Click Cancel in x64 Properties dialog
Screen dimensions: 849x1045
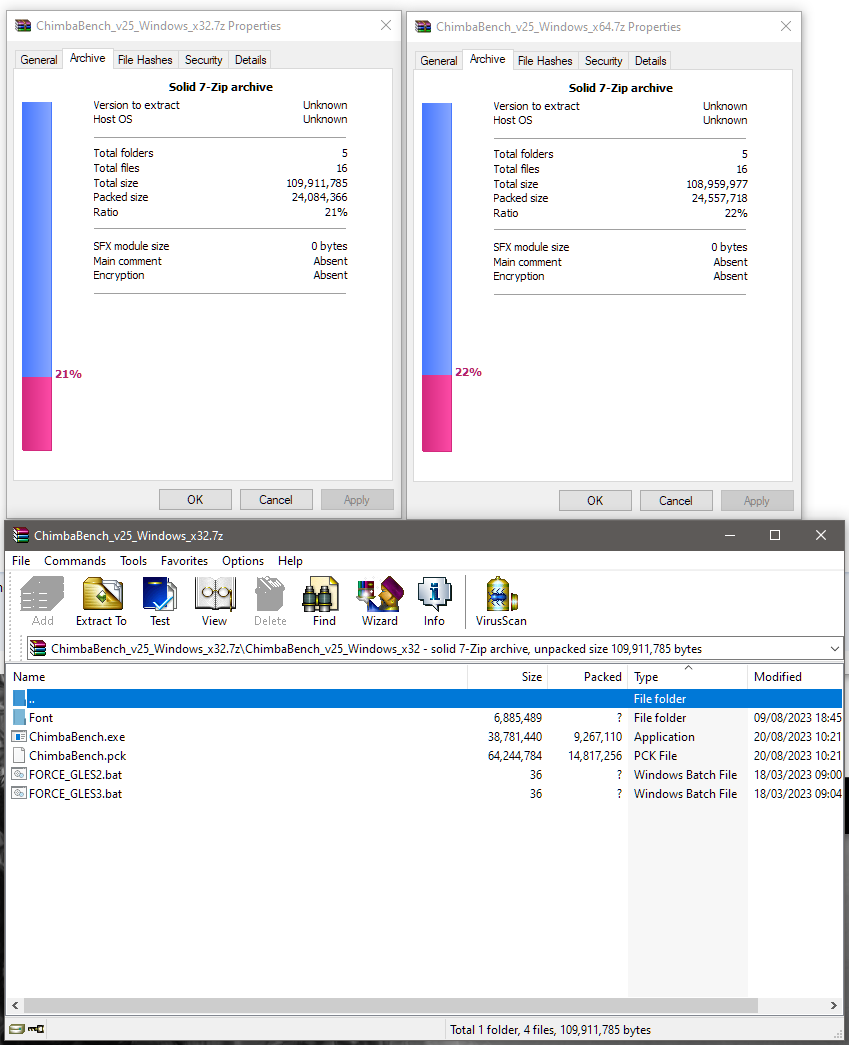[676, 501]
